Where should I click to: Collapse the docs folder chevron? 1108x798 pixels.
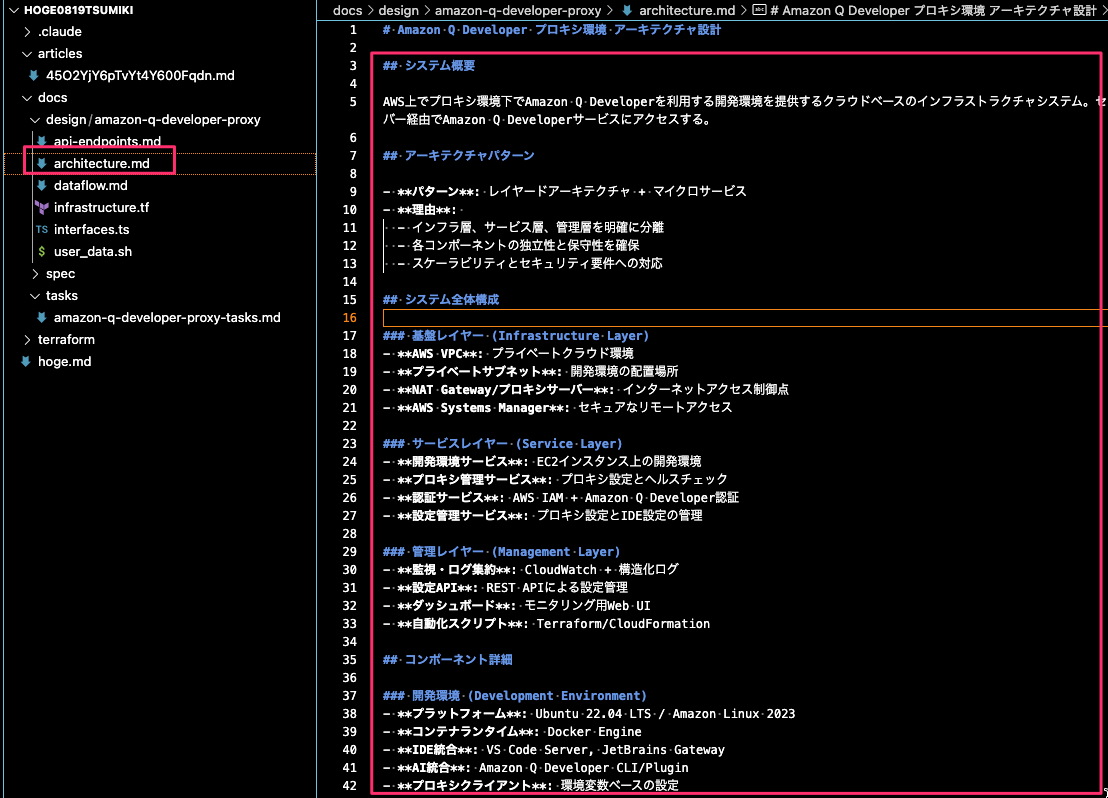point(27,98)
